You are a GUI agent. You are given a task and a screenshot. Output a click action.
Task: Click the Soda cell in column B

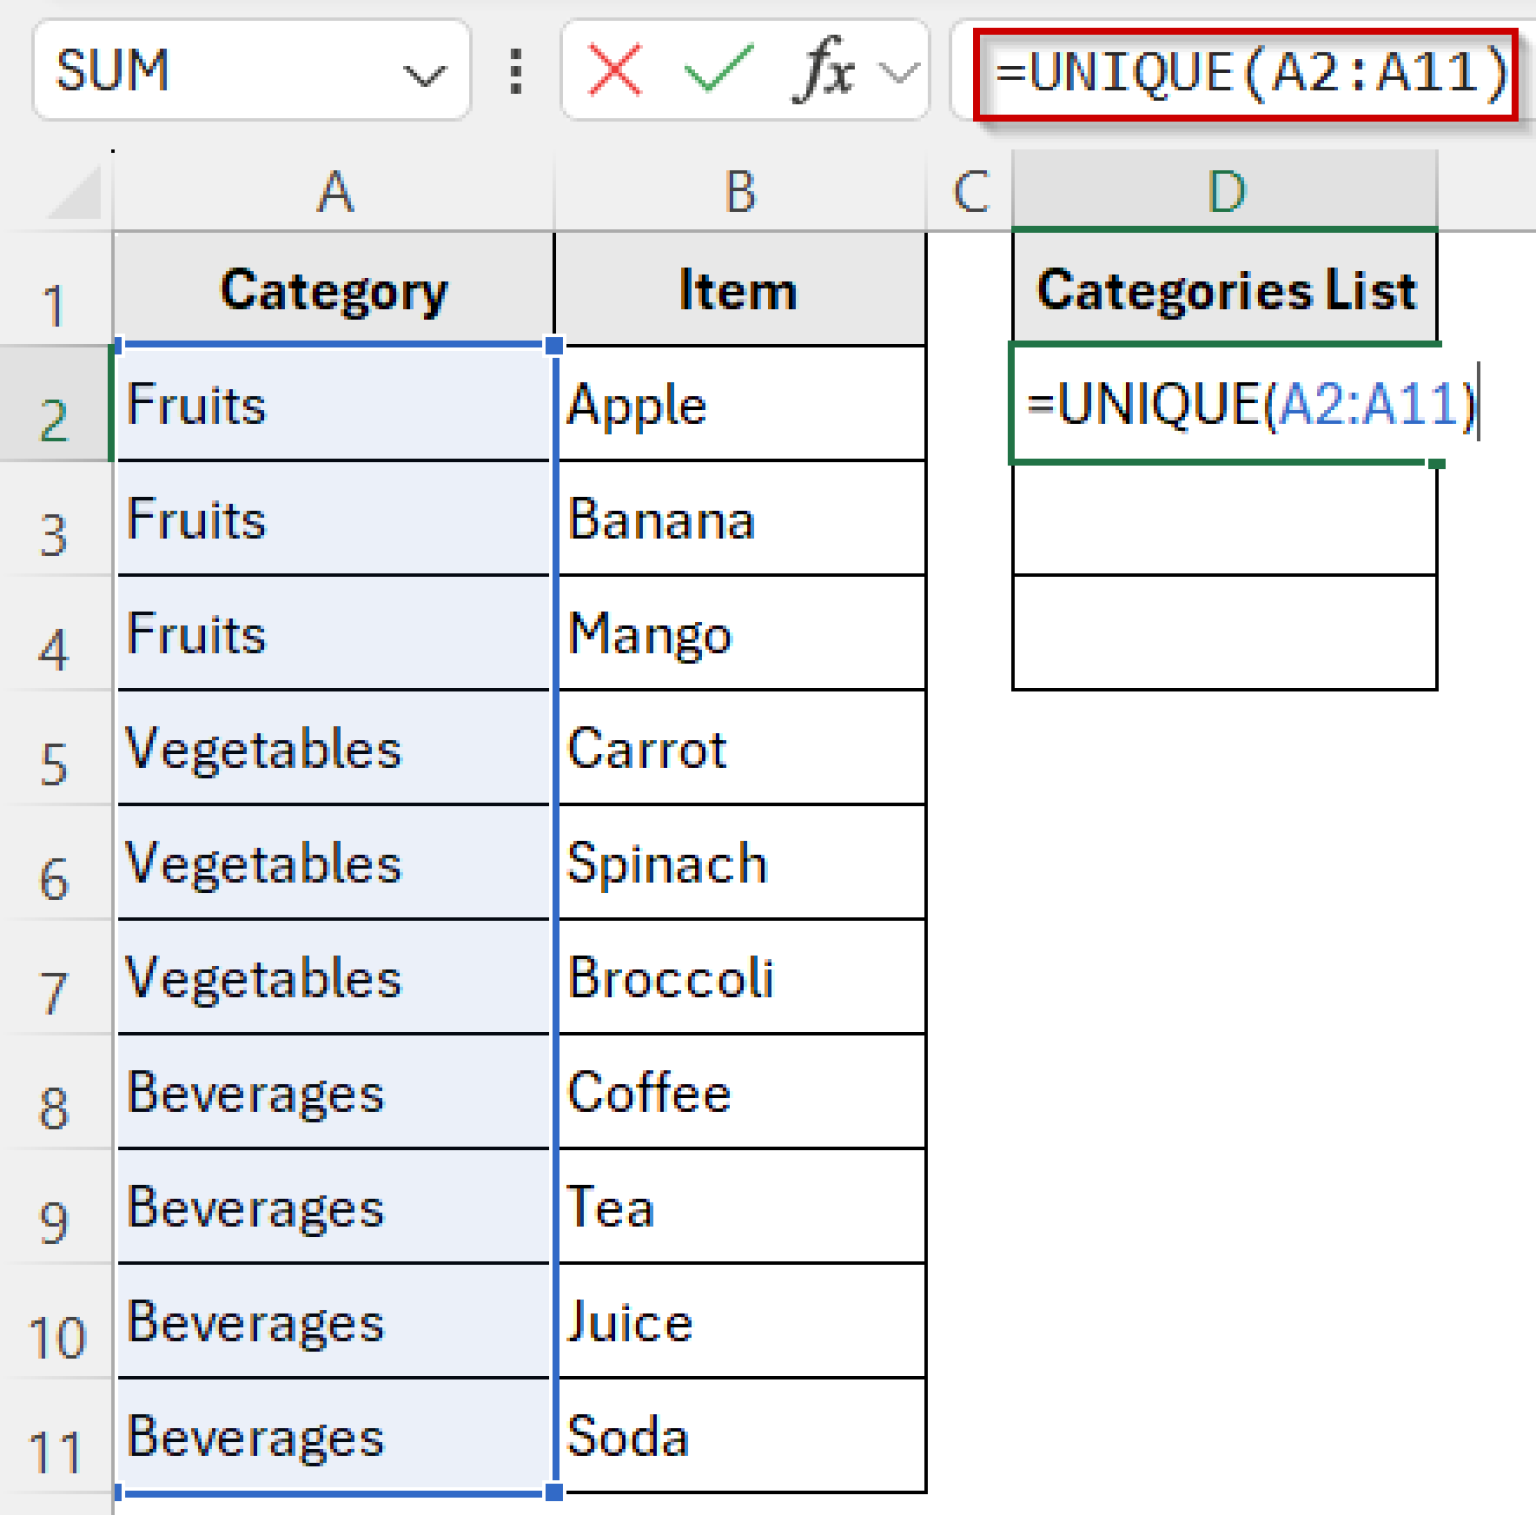(x=740, y=1437)
